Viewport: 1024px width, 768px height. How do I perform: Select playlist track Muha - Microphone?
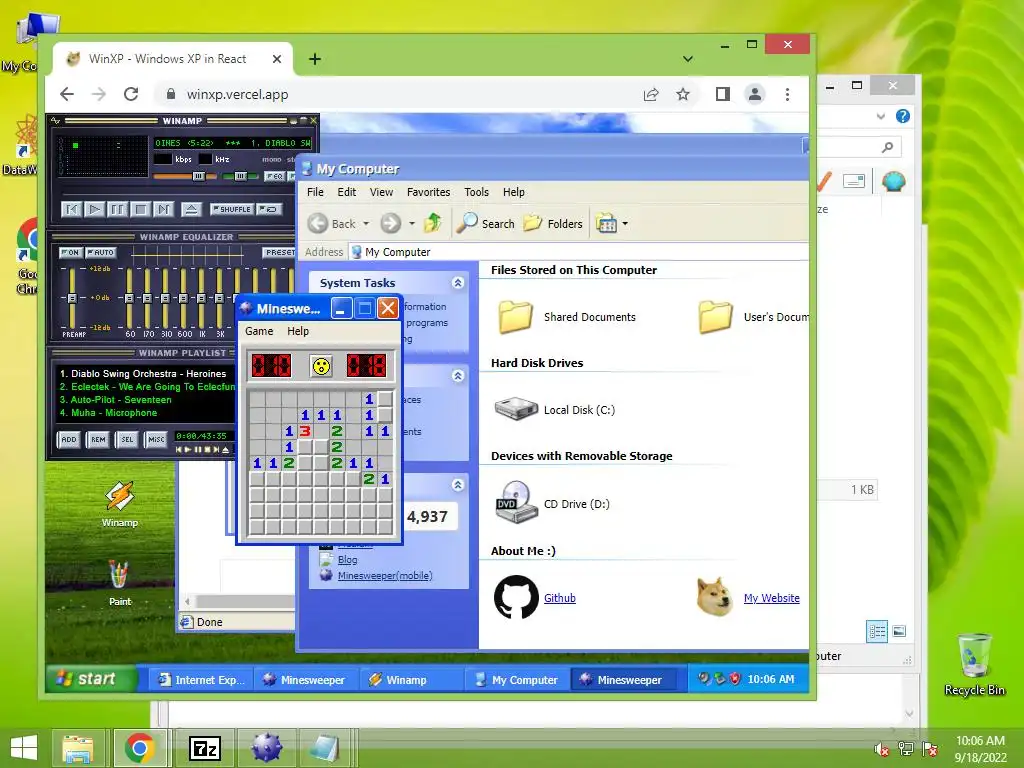click(x=108, y=413)
